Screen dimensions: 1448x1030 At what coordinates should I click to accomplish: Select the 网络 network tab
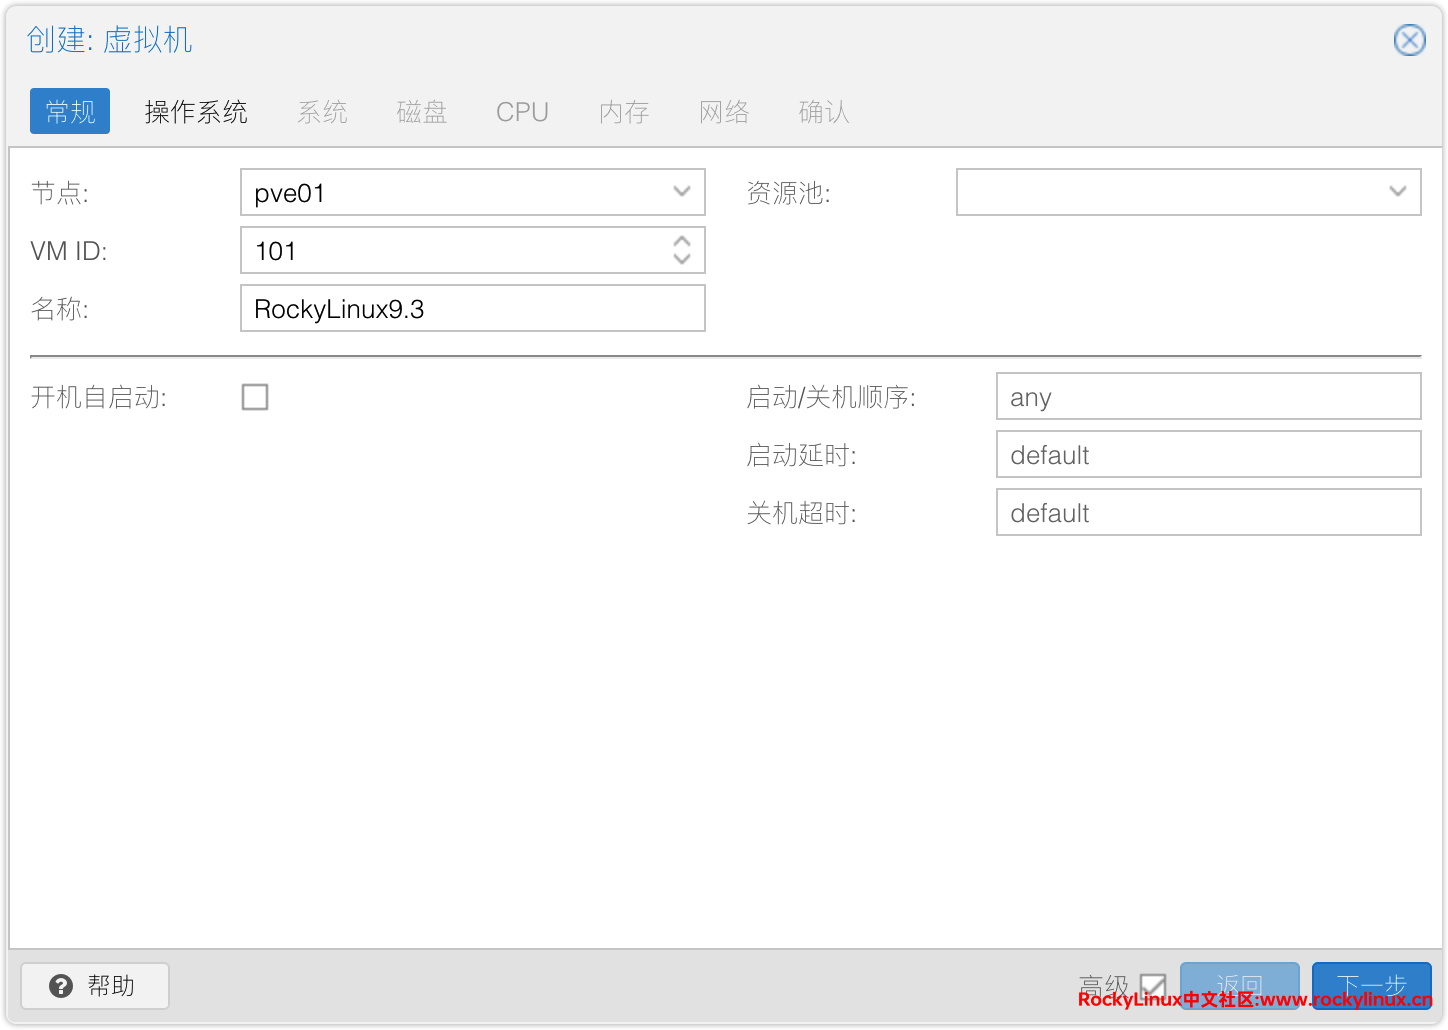[x=724, y=111]
